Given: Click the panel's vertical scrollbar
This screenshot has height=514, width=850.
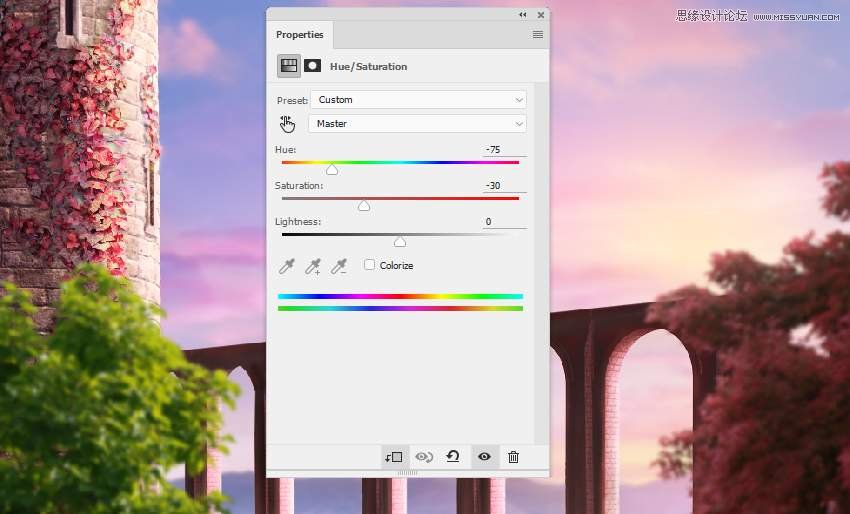Looking at the screenshot, I should [541, 264].
